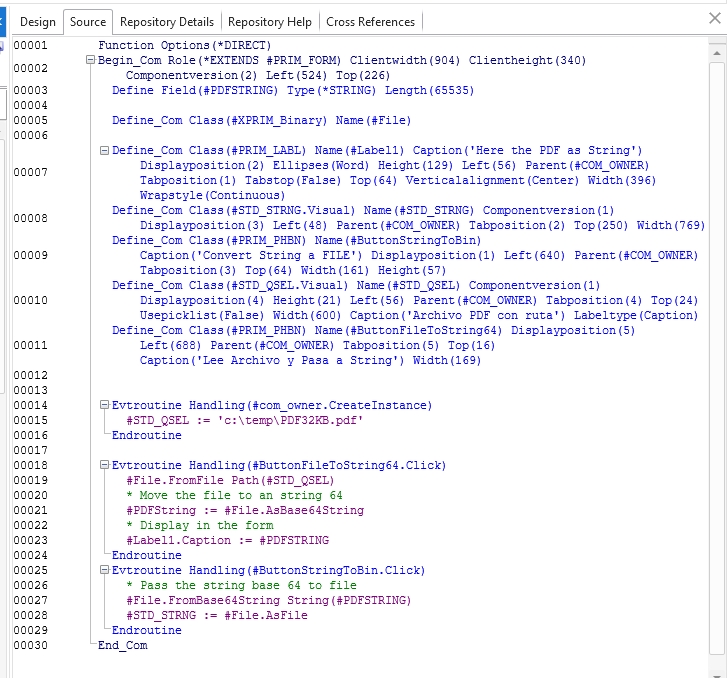Image resolution: width=727 pixels, height=678 pixels.
Task: Click comment 'Display in the form'
Action: click(x=207, y=525)
